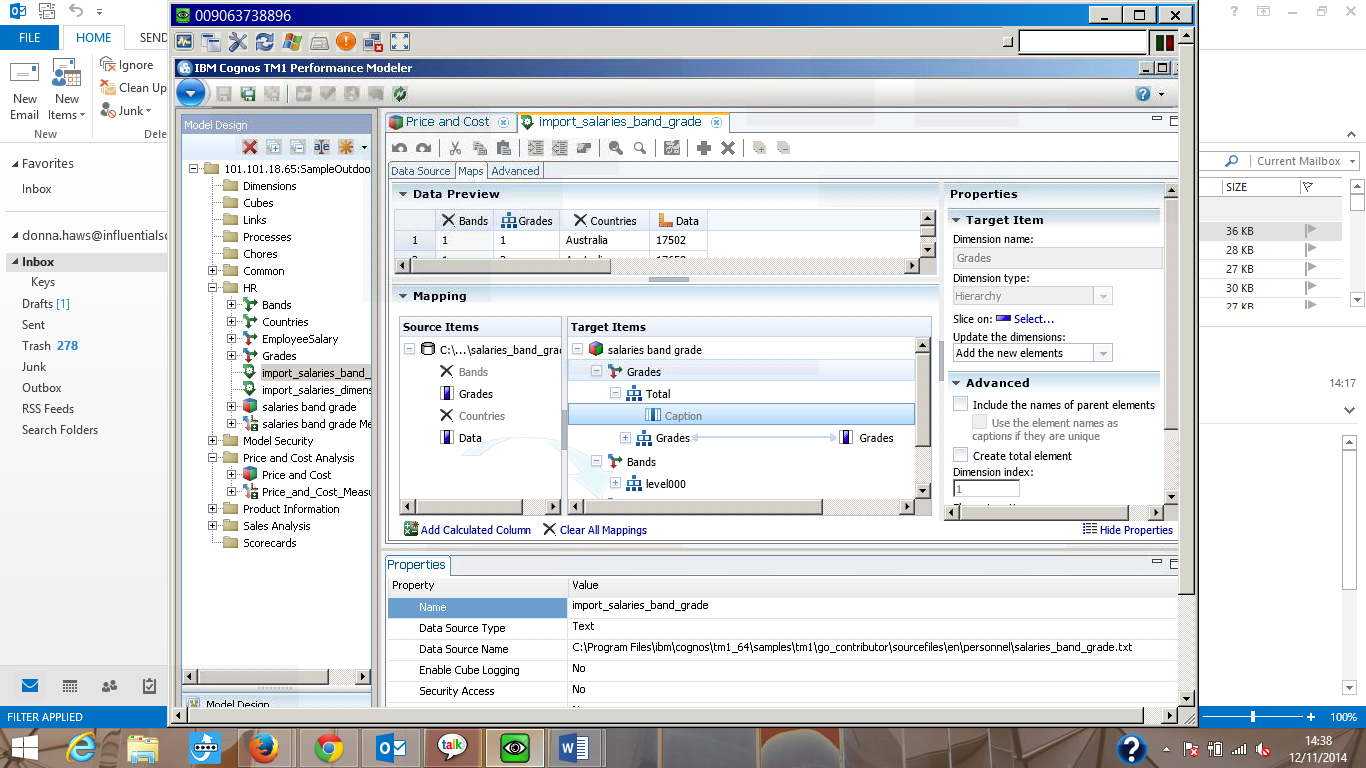1366x768 pixels.
Task: Select Caption under Total in Target Items
Action: point(683,416)
